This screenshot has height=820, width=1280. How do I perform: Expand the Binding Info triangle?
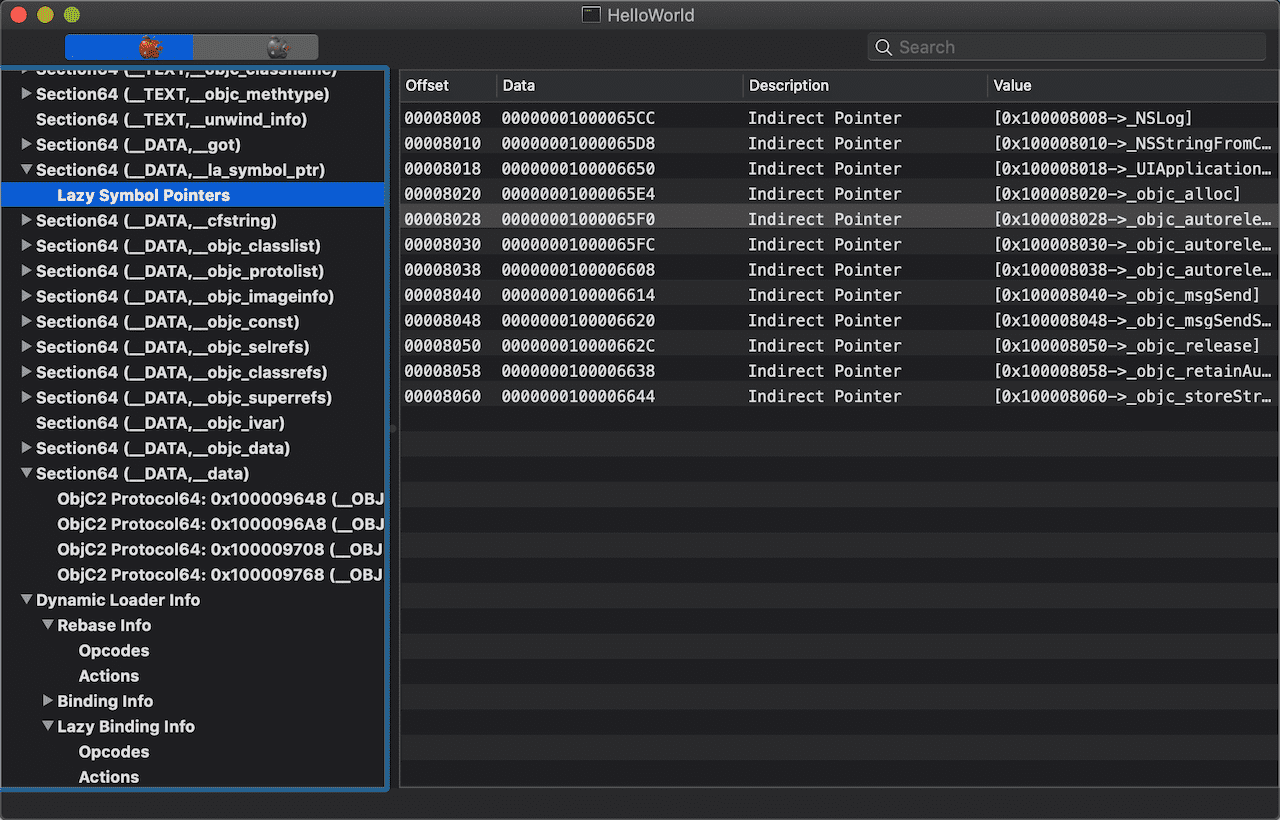[x=47, y=701]
